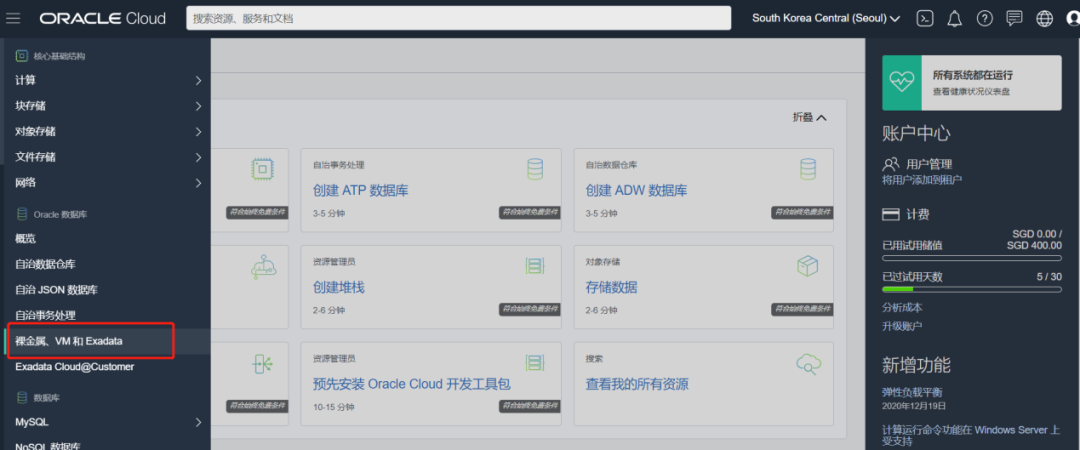Click the user management people icon
The image size is (1080, 450).
click(x=891, y=164)
